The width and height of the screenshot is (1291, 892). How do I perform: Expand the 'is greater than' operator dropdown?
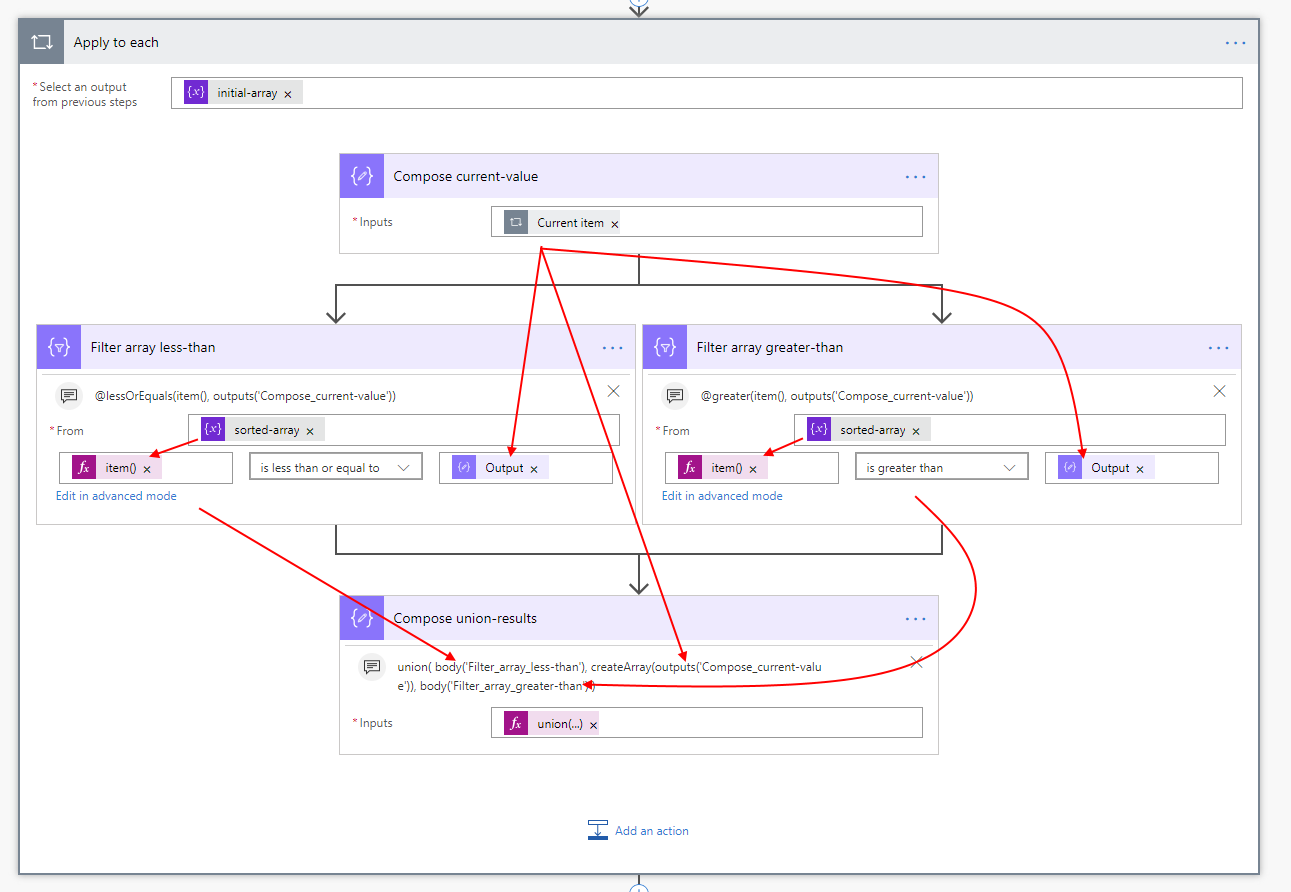pos(941,468)
